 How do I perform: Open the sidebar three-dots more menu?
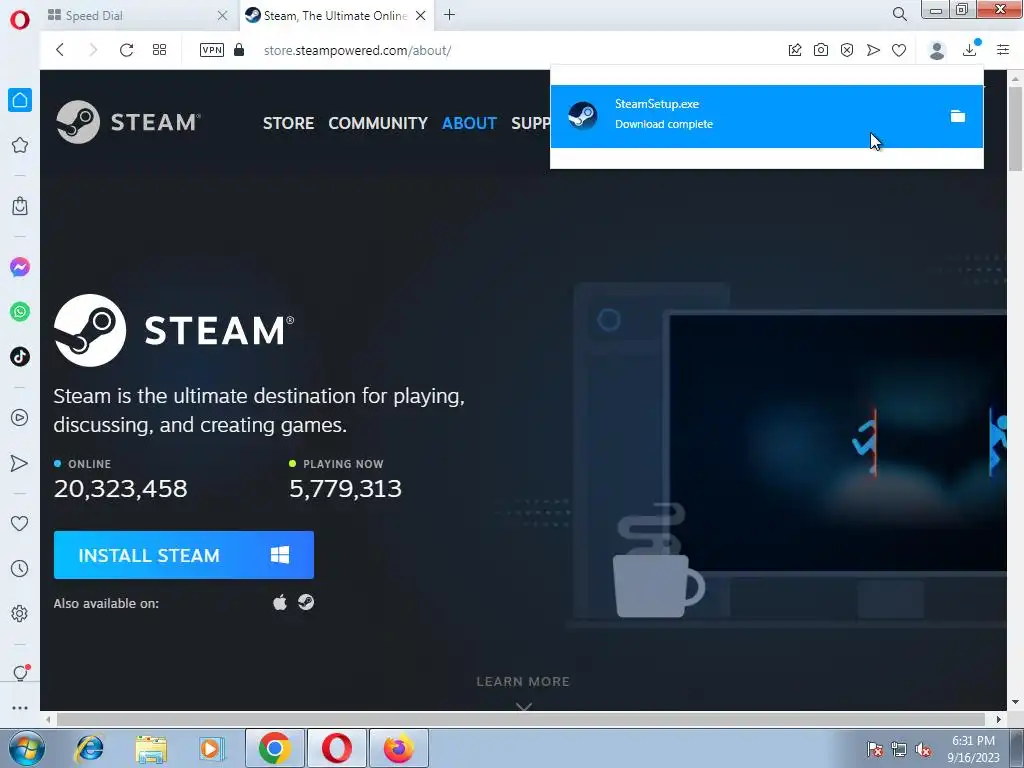click(x=20, y=708)
